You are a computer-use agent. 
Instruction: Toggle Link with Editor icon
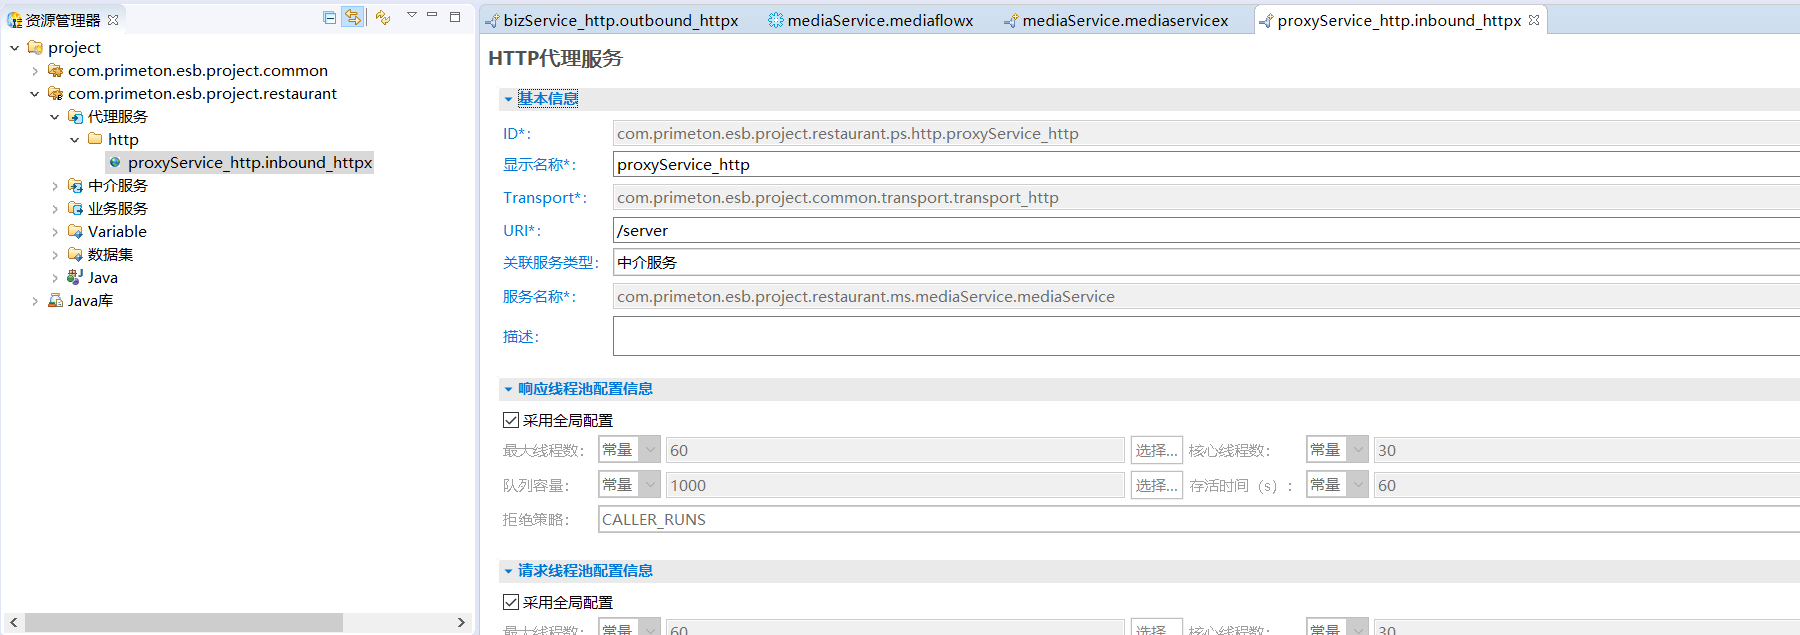(x=353, y=17)
